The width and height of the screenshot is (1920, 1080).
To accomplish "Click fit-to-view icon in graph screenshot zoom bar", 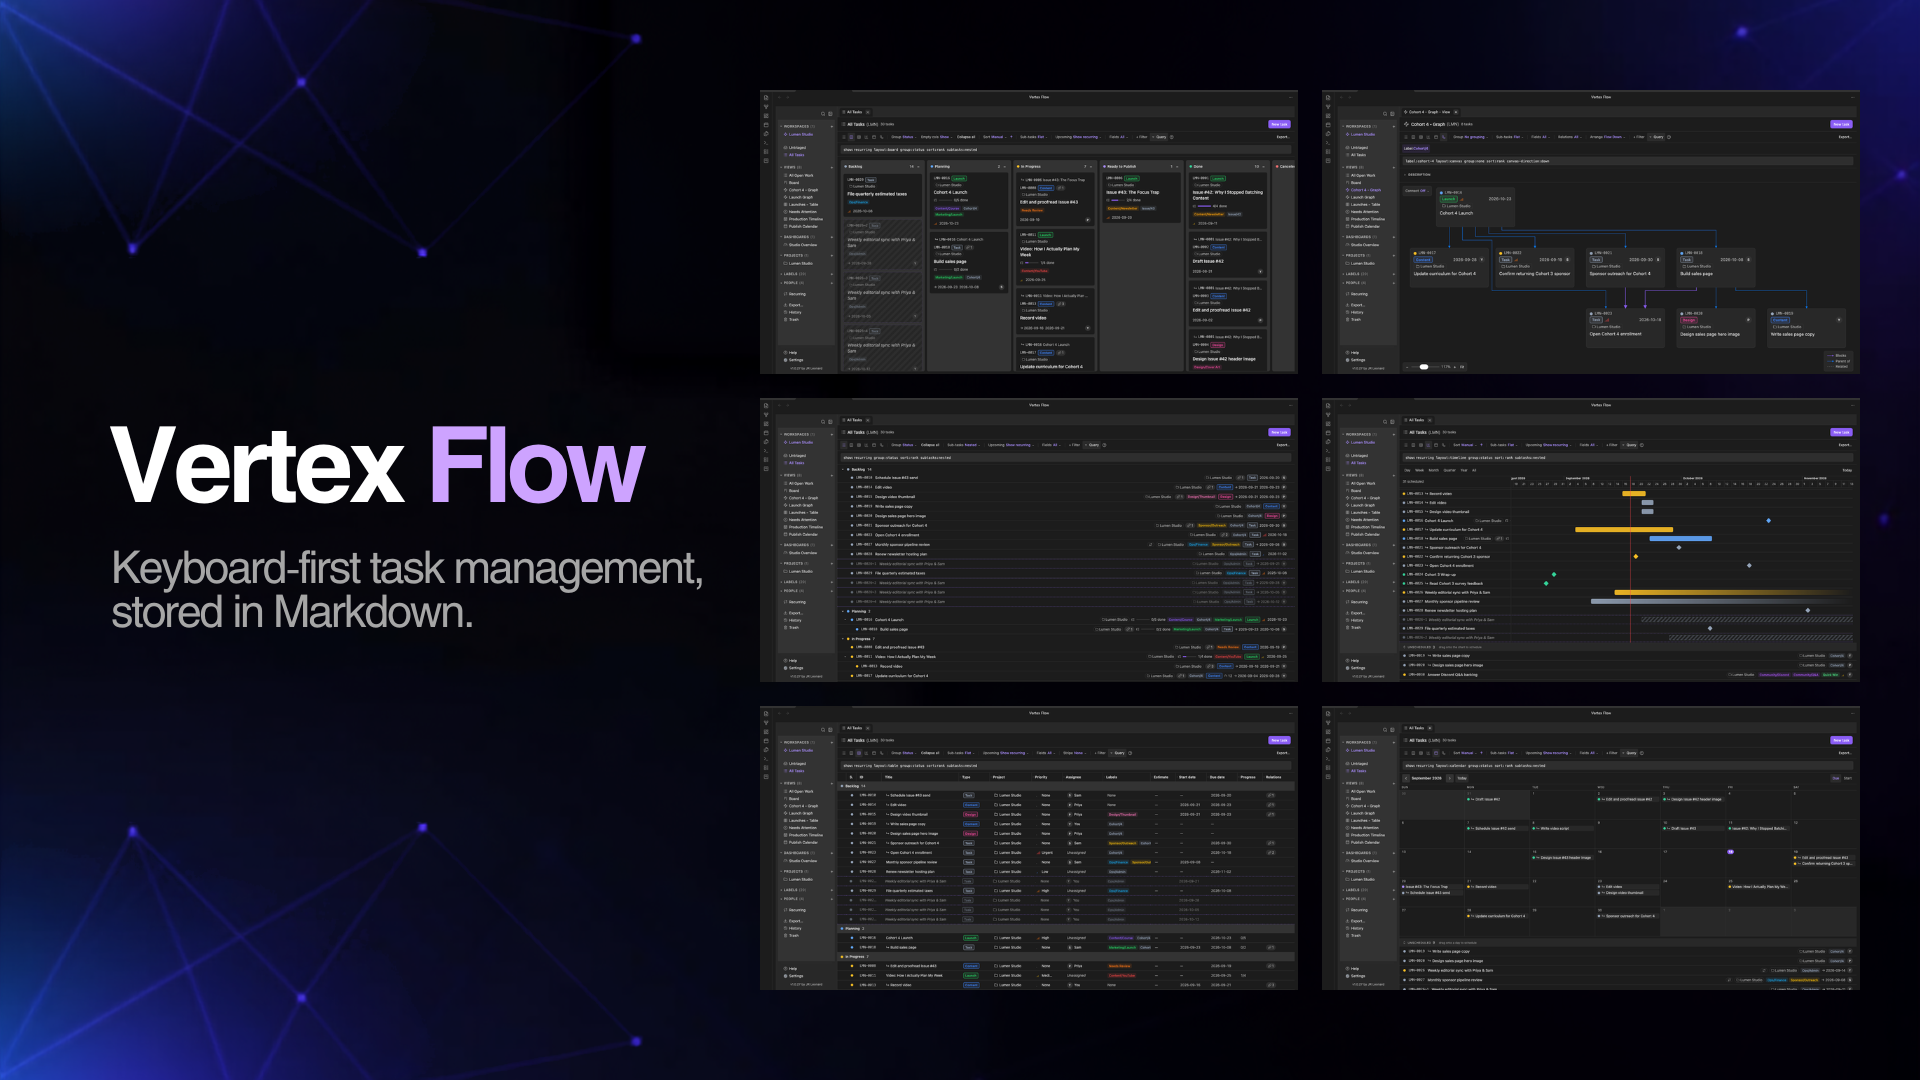I will click(x=1462, y=367).
